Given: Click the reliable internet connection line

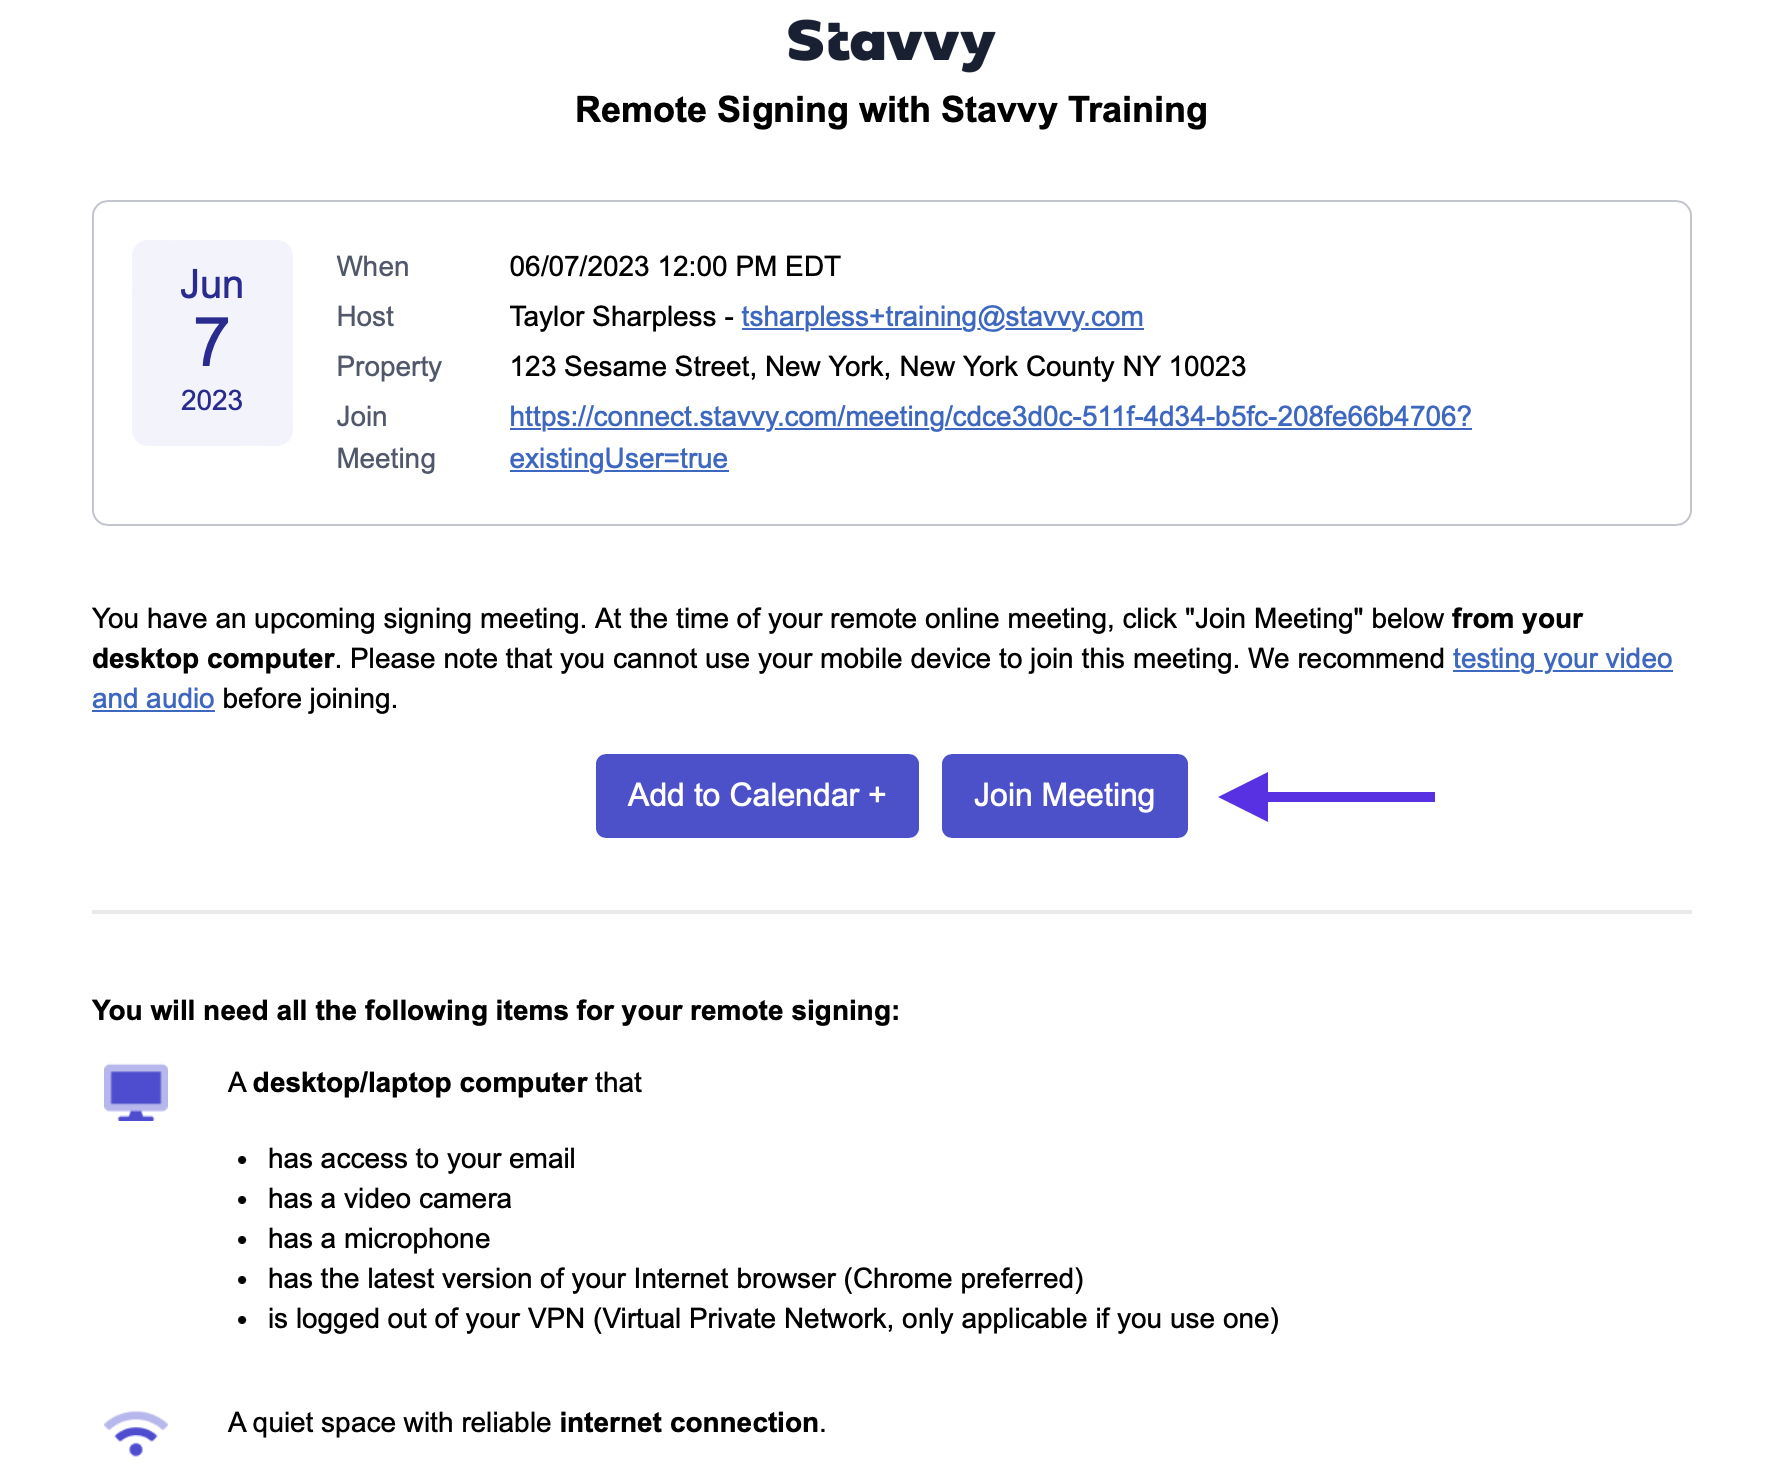Looking at the screenshot, I should 527,1423.
